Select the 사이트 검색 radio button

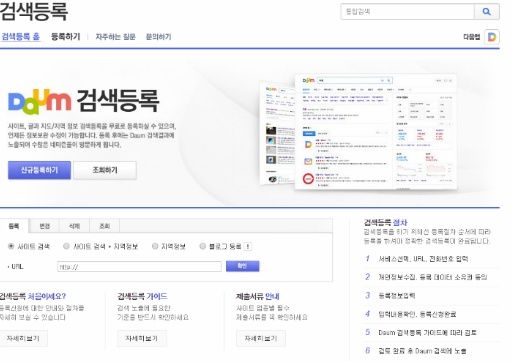click(x=11, y=246)
